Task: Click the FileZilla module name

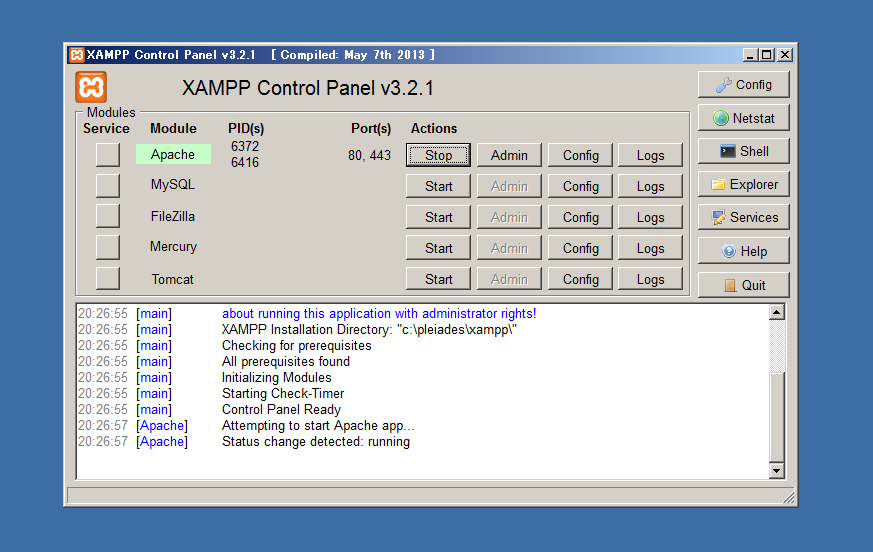Action: coord(173,216)
